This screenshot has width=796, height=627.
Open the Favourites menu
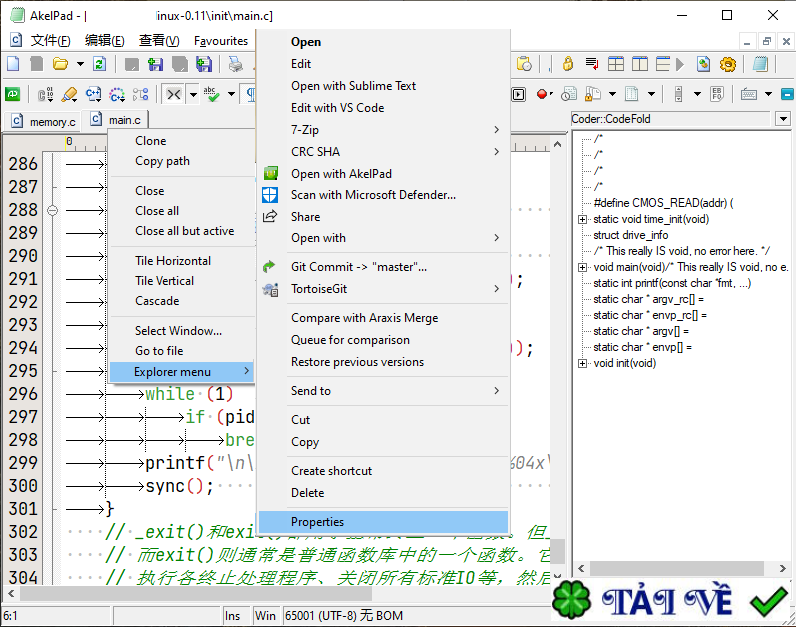(x=221, y=41)
